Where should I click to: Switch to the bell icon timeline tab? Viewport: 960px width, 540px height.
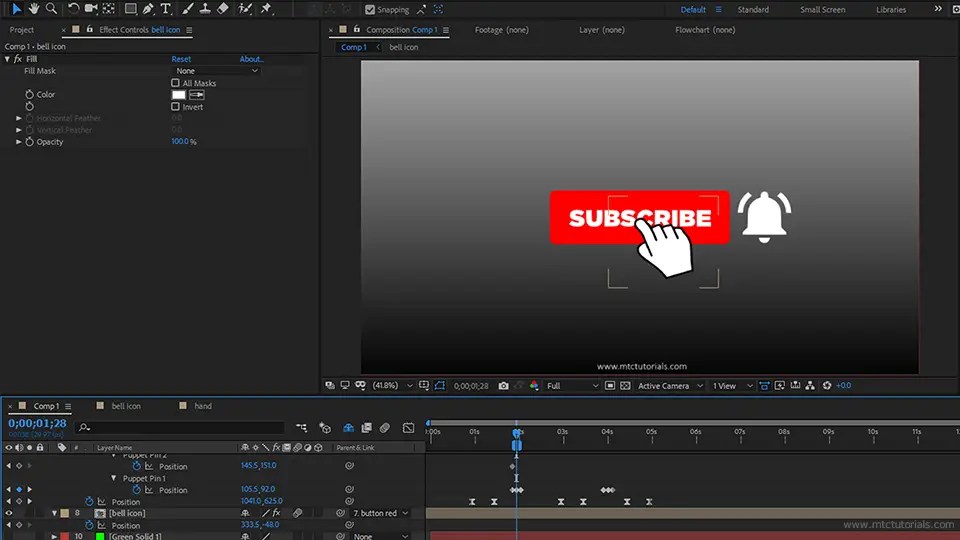coord(126,406)
